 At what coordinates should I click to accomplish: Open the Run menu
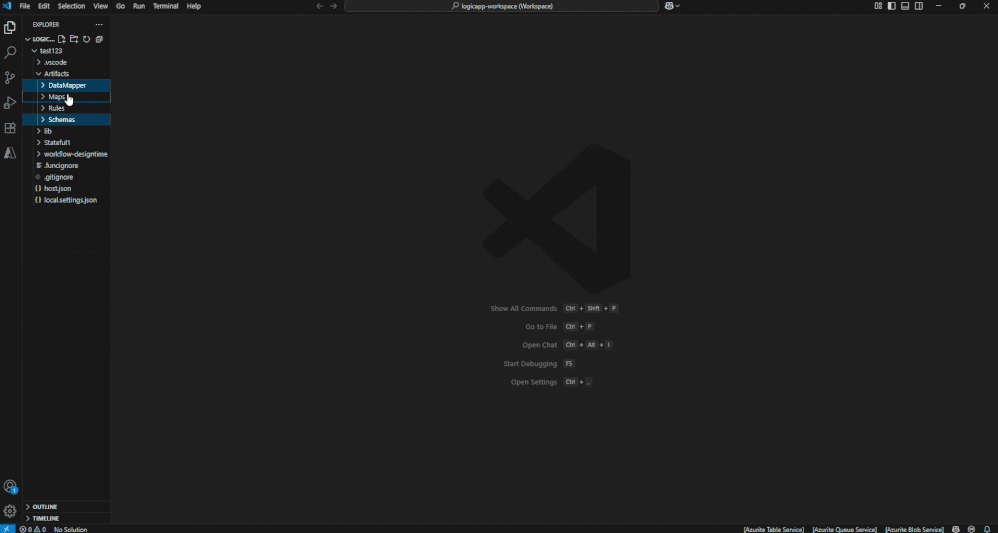pyautogui.click(x=139, y=6)
